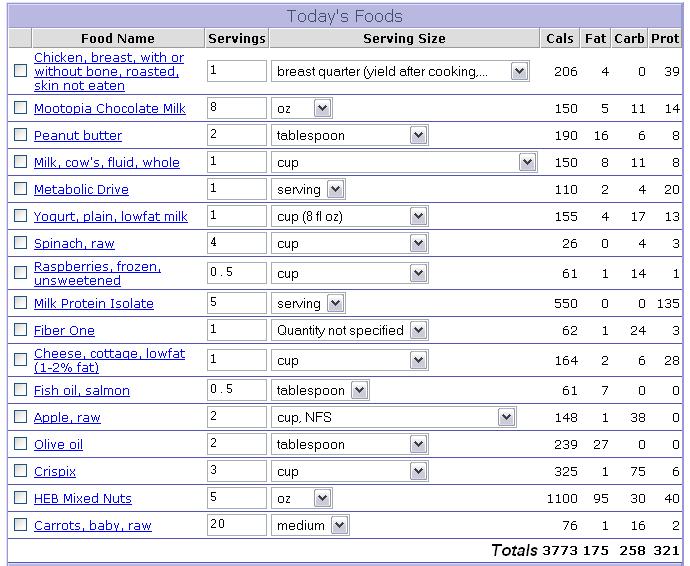Focus the Cheese, cottage servings input

pos(236,360)
